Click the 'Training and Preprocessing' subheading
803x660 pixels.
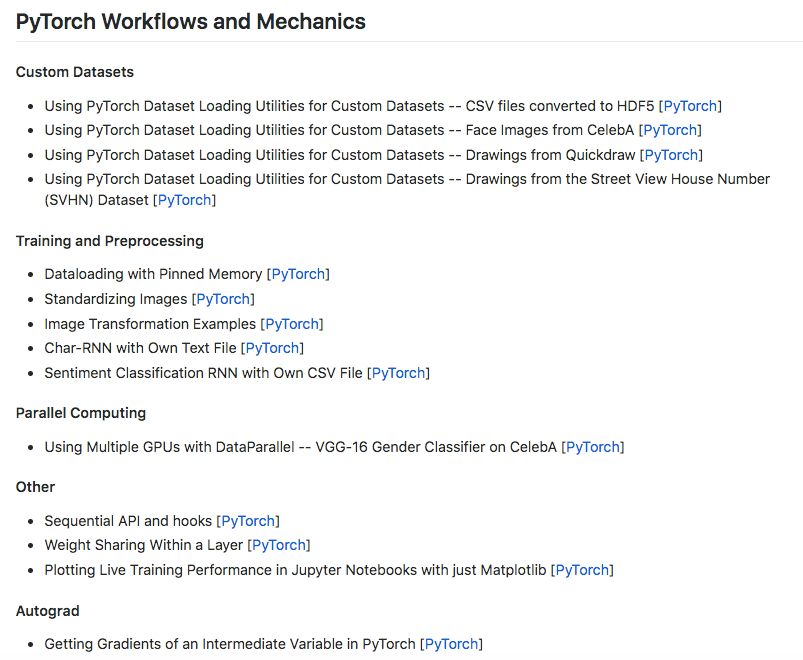pyautogui.click(x=110, y=241)
